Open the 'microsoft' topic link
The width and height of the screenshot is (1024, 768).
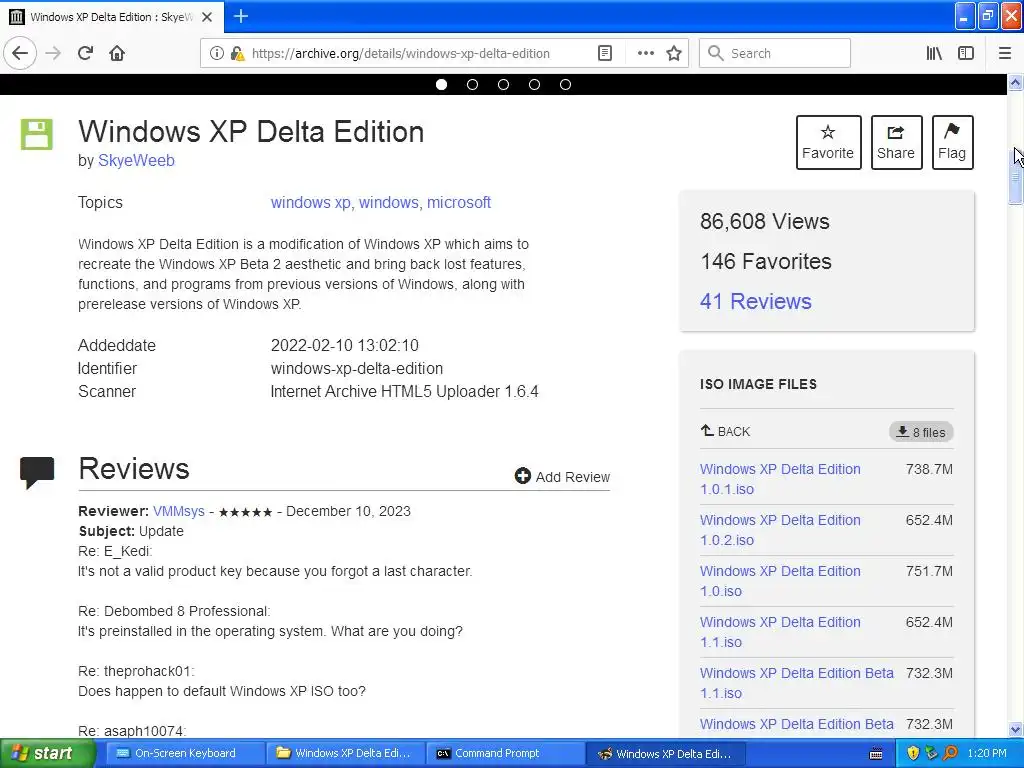(x=458, y=202)
